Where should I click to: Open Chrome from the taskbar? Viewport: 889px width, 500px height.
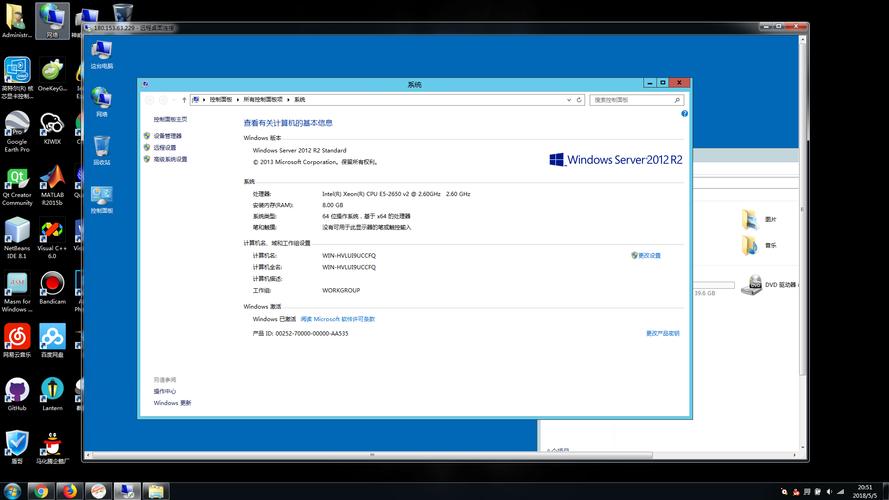click(41, 491)
